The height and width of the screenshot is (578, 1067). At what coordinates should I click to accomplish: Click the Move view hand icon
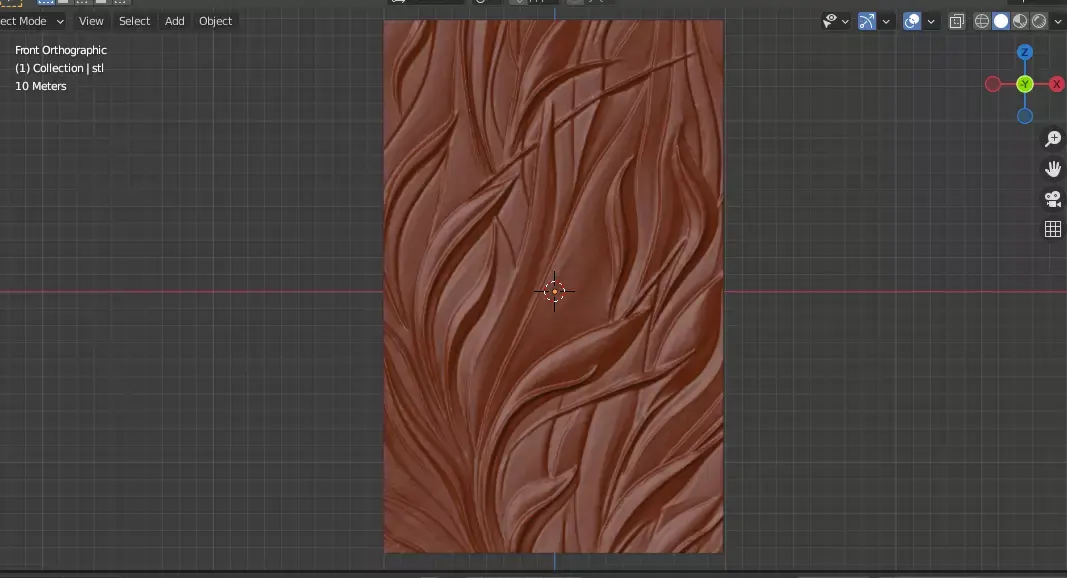pyautogui.click(x=1053, y=169)
